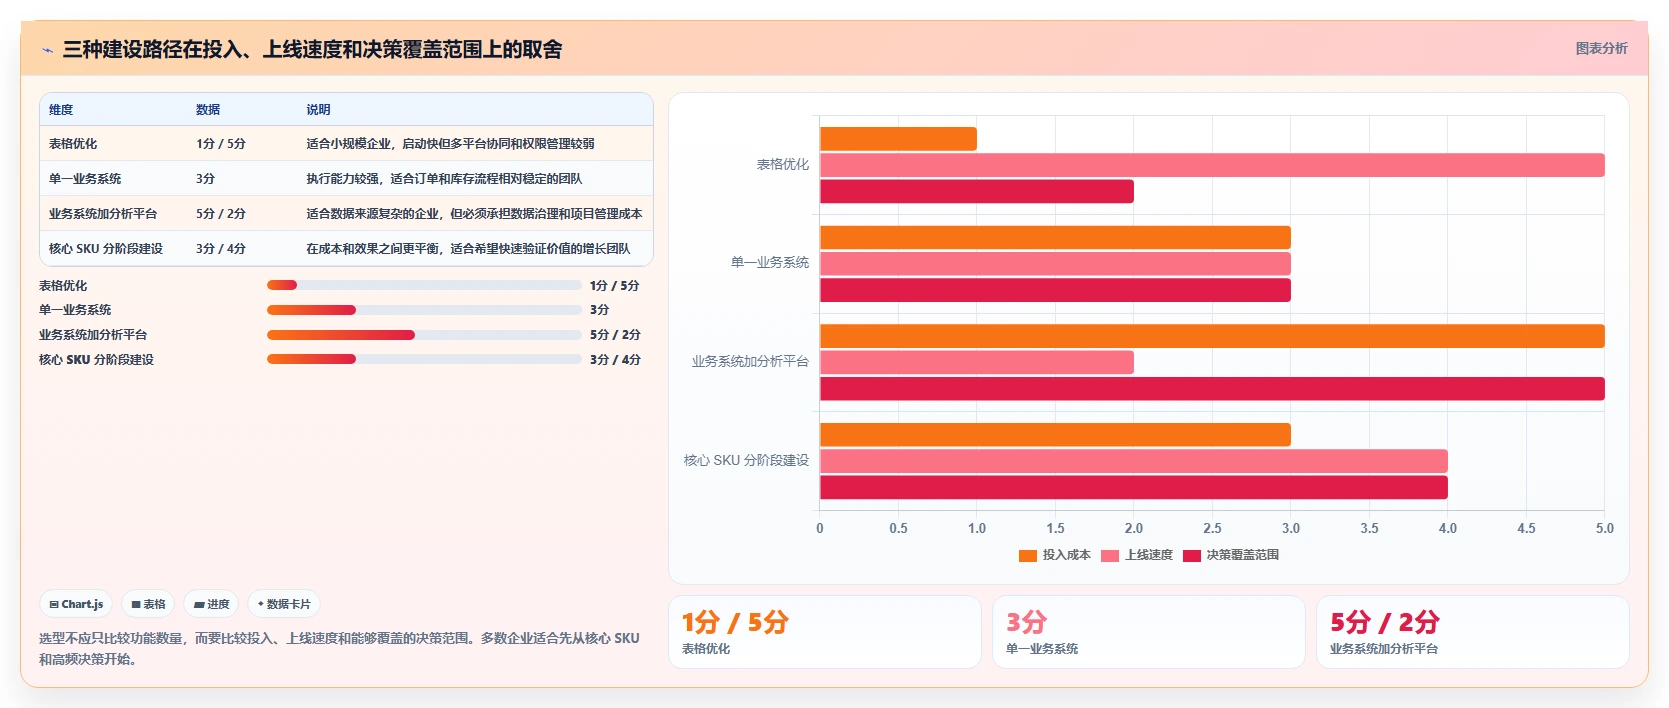Click the 表格优化 chart axis label
Screen dimensions: 1669x708
coord(783,165)
